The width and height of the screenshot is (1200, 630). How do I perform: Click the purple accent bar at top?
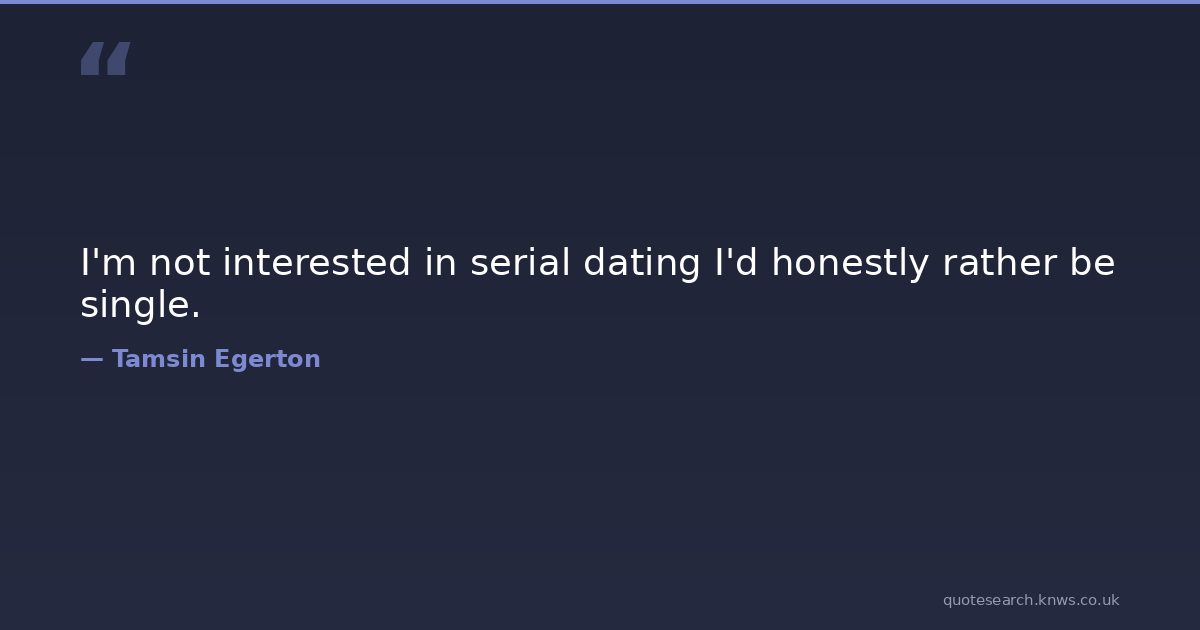pyautogui.click(x=600, y=2)
